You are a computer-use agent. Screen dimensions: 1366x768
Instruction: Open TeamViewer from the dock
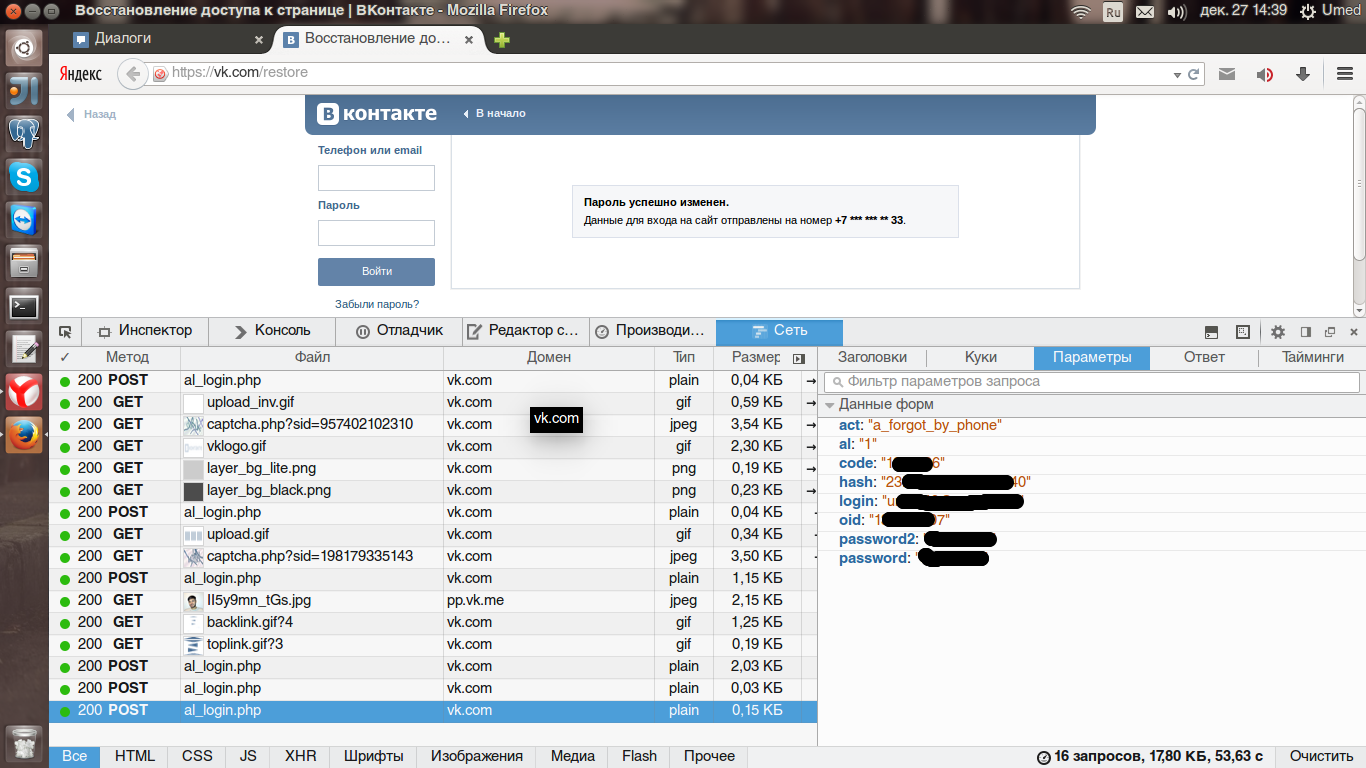(24, 219)
